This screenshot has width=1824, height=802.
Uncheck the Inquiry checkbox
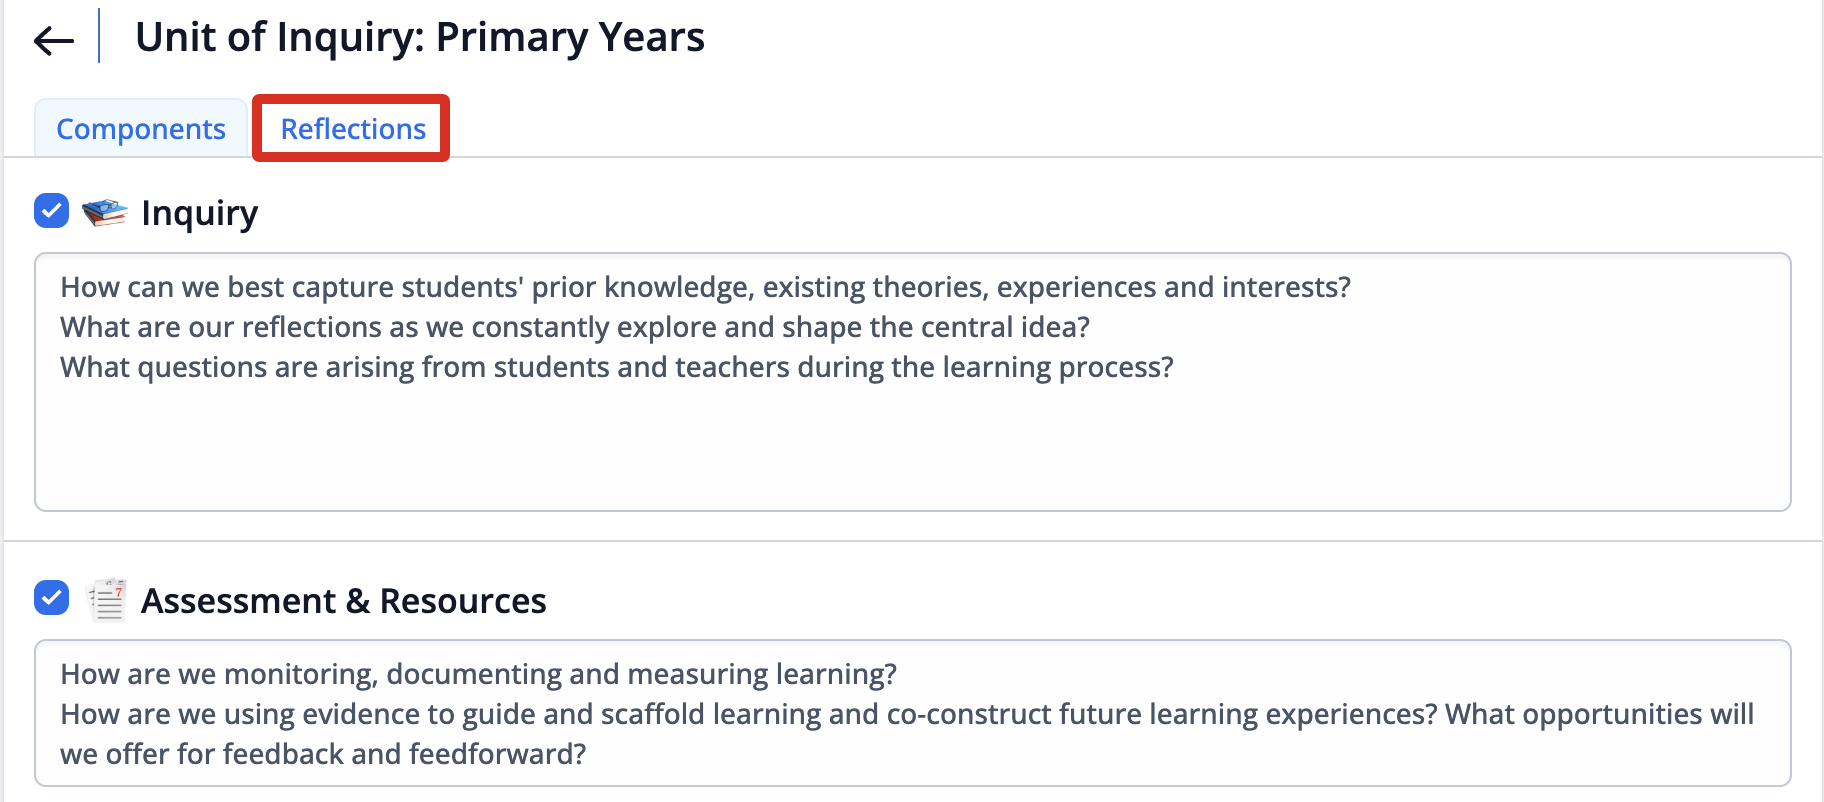click(51, 211)
